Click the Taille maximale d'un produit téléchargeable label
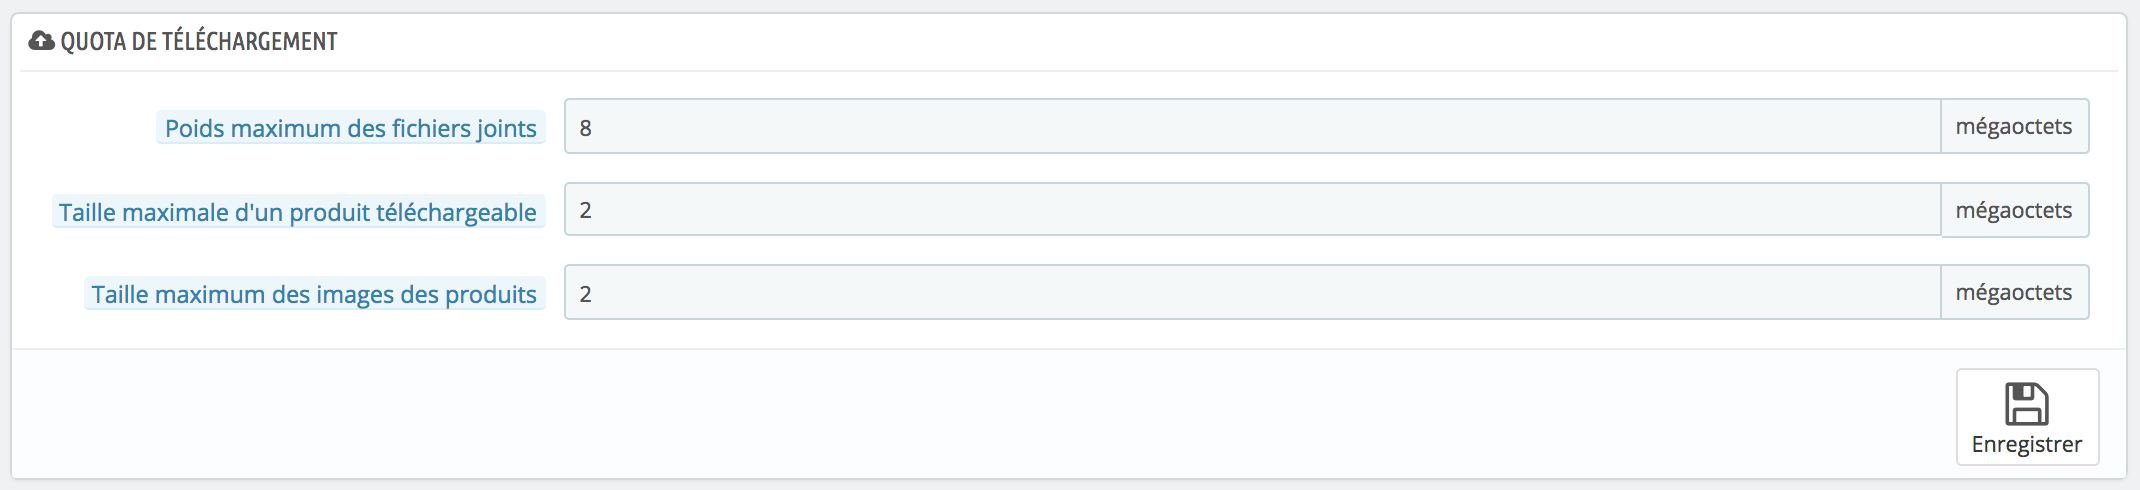The image size is (2140, 490). click(298, 212)
